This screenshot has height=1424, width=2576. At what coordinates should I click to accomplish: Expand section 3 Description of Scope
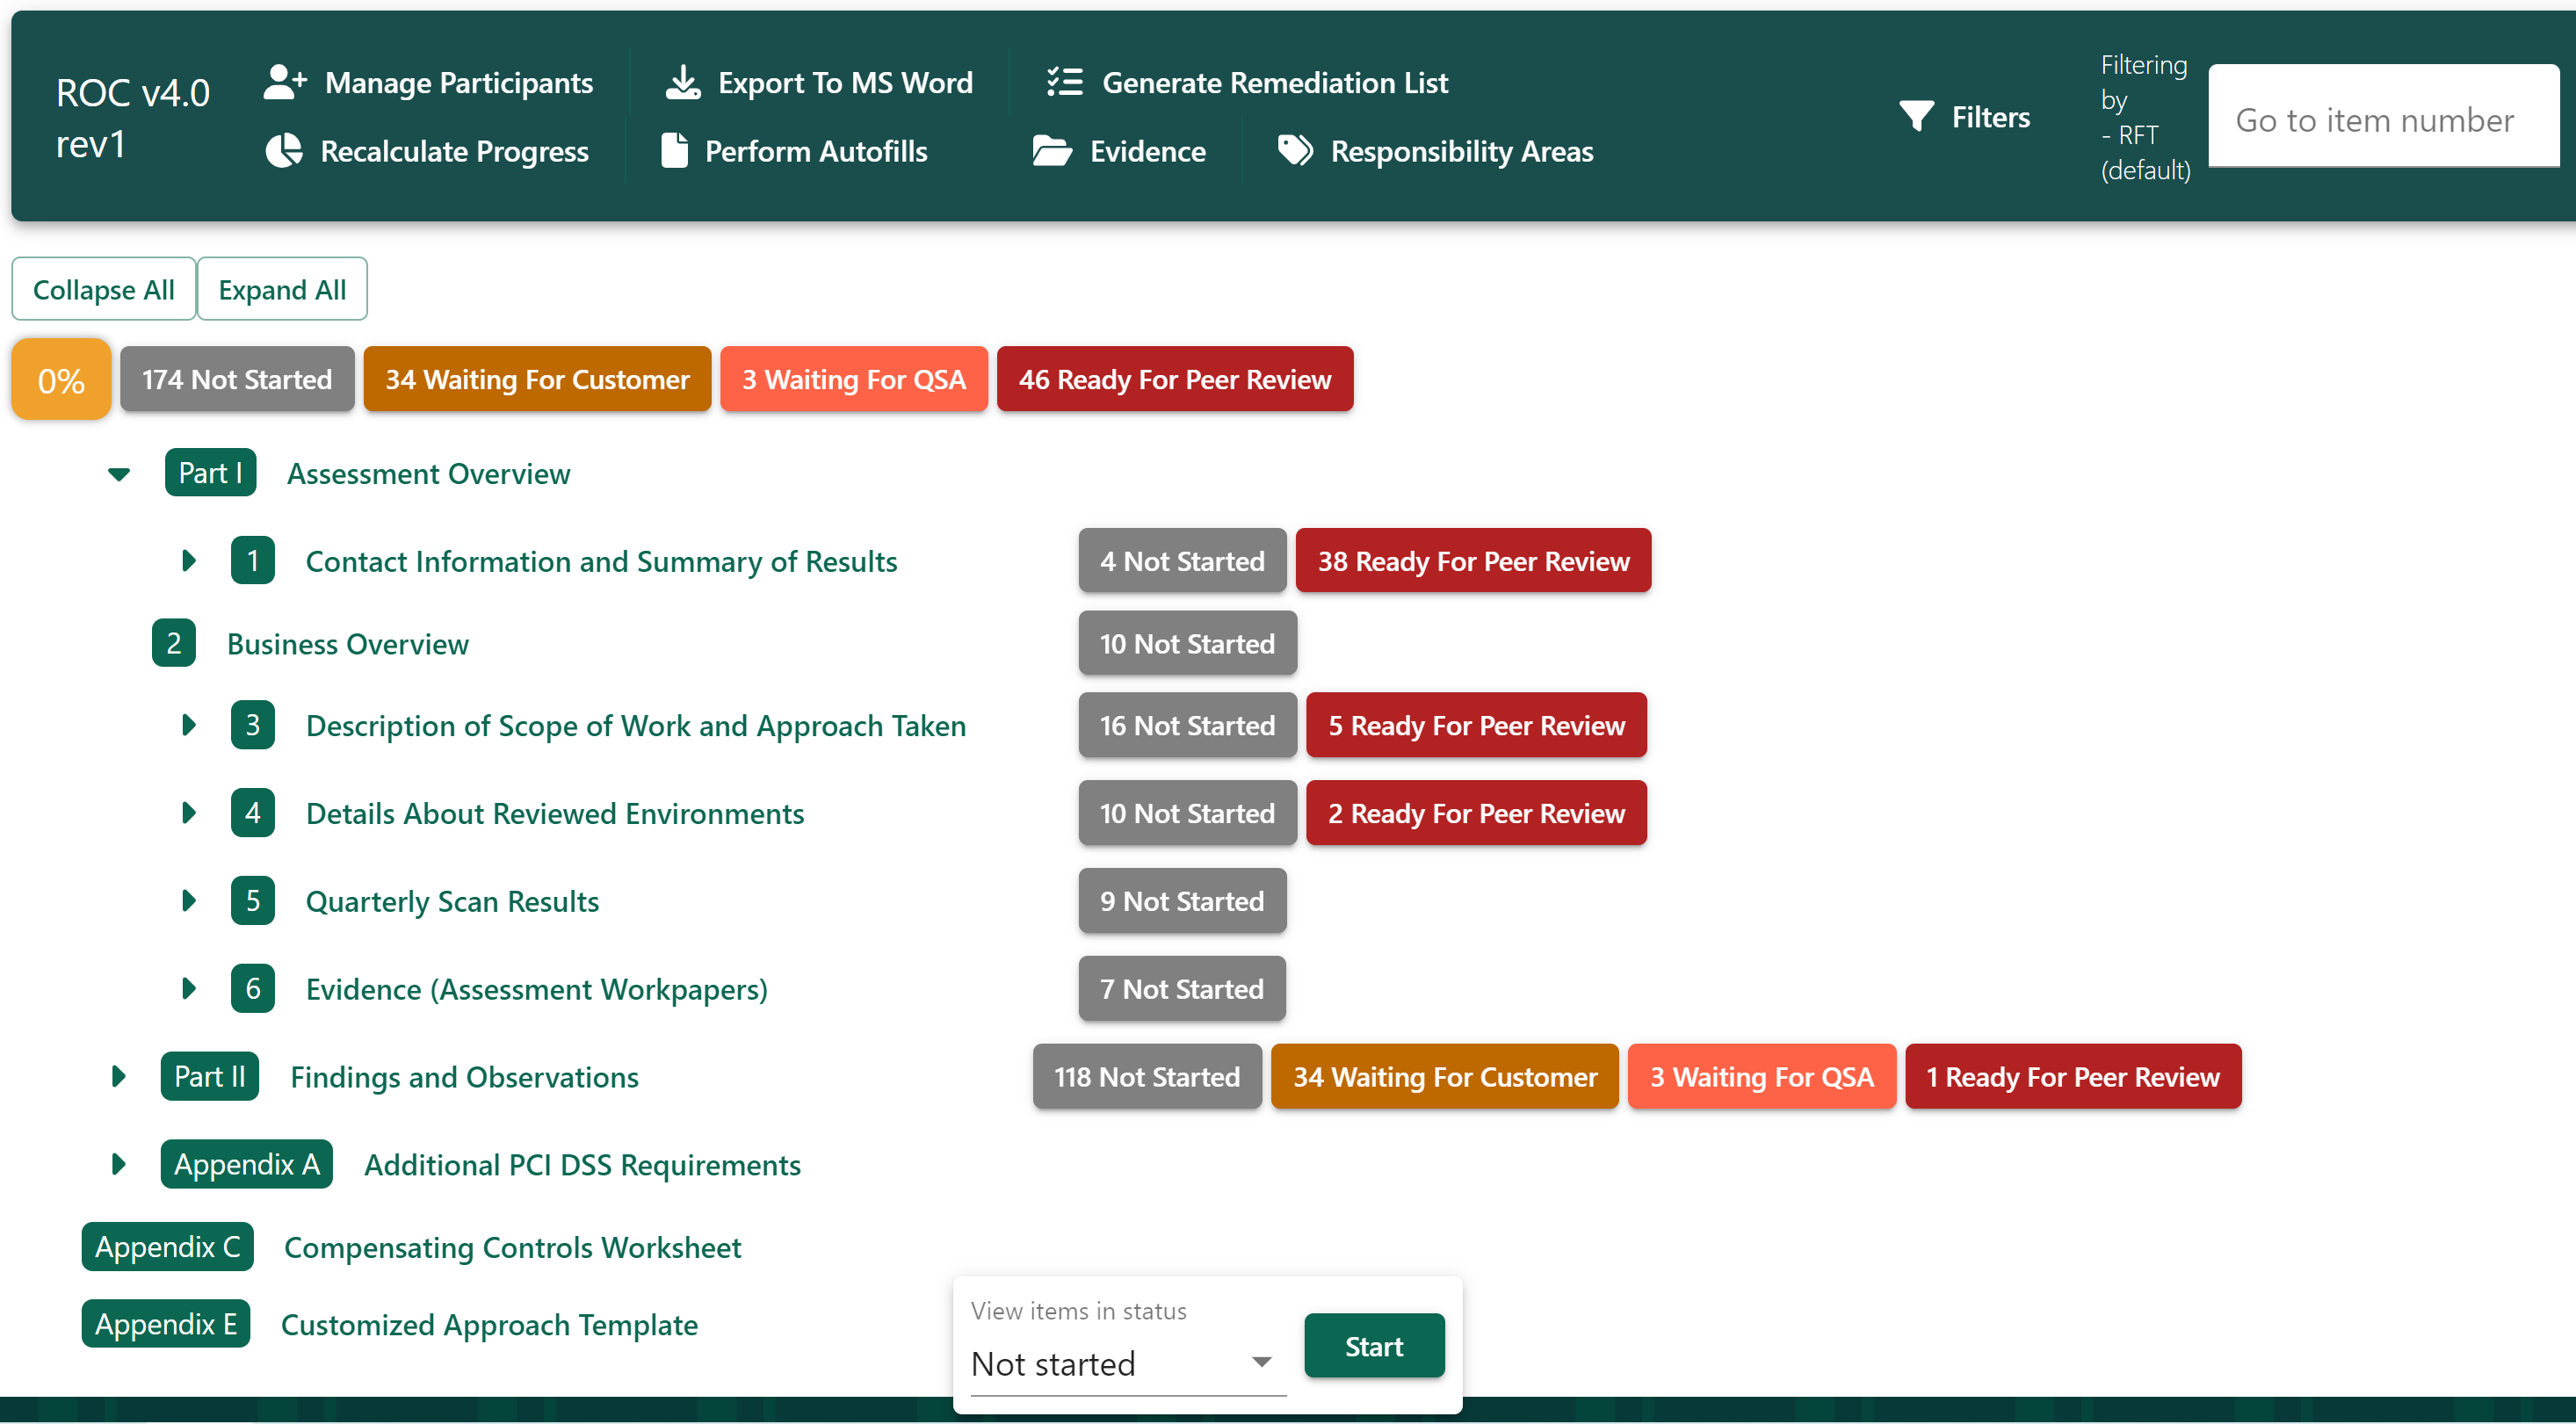(188, 725)
